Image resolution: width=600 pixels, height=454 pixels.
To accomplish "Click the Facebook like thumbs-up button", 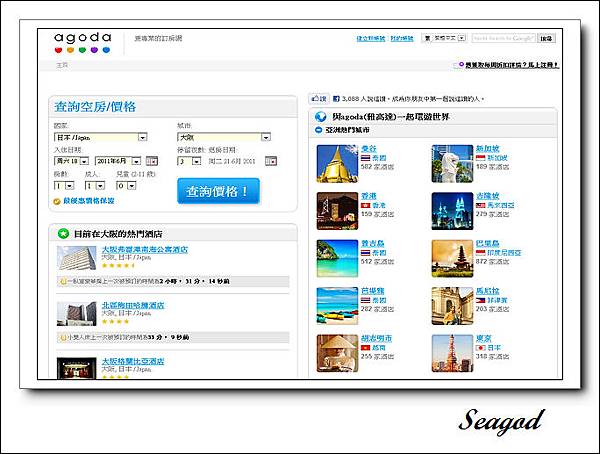I will point(318,99).
